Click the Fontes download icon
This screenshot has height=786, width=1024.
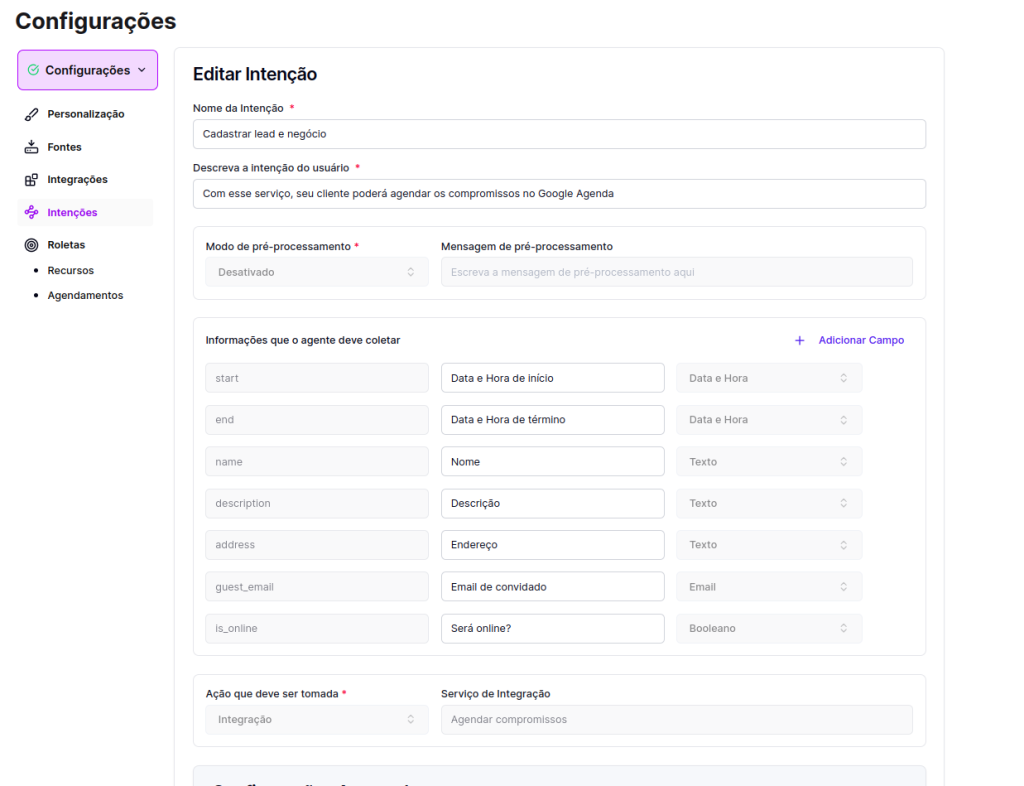(31, 147)
